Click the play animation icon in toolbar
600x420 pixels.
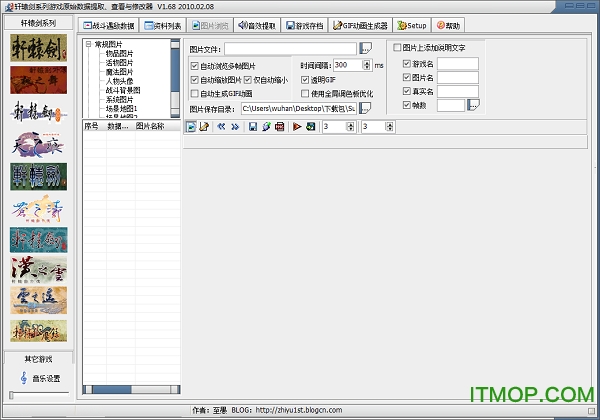pyautogui.click(x=297, y=127)
